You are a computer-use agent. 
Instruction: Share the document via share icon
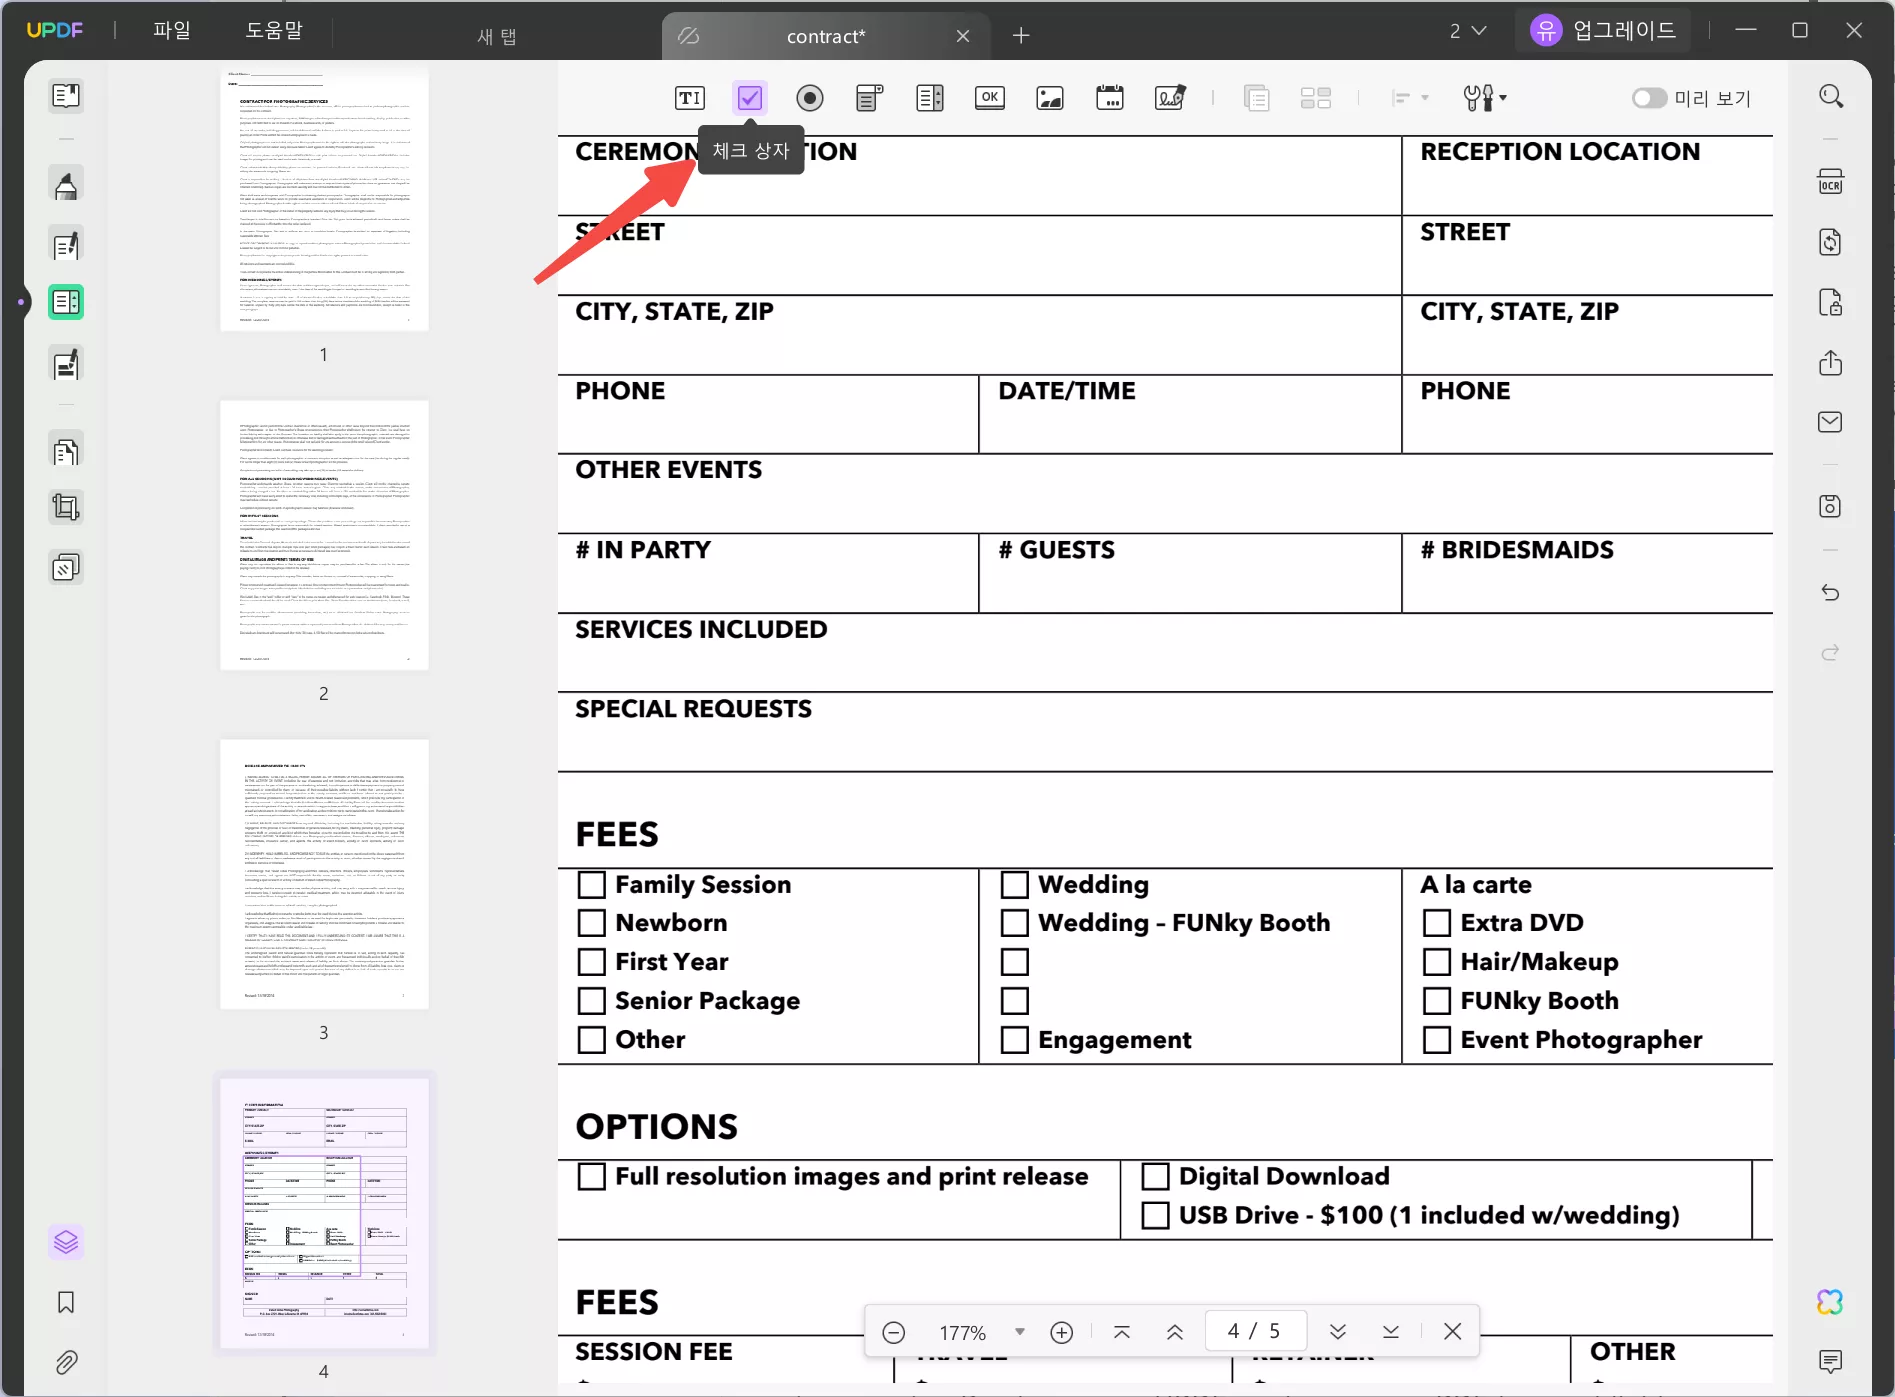(x=1831, y=362)
